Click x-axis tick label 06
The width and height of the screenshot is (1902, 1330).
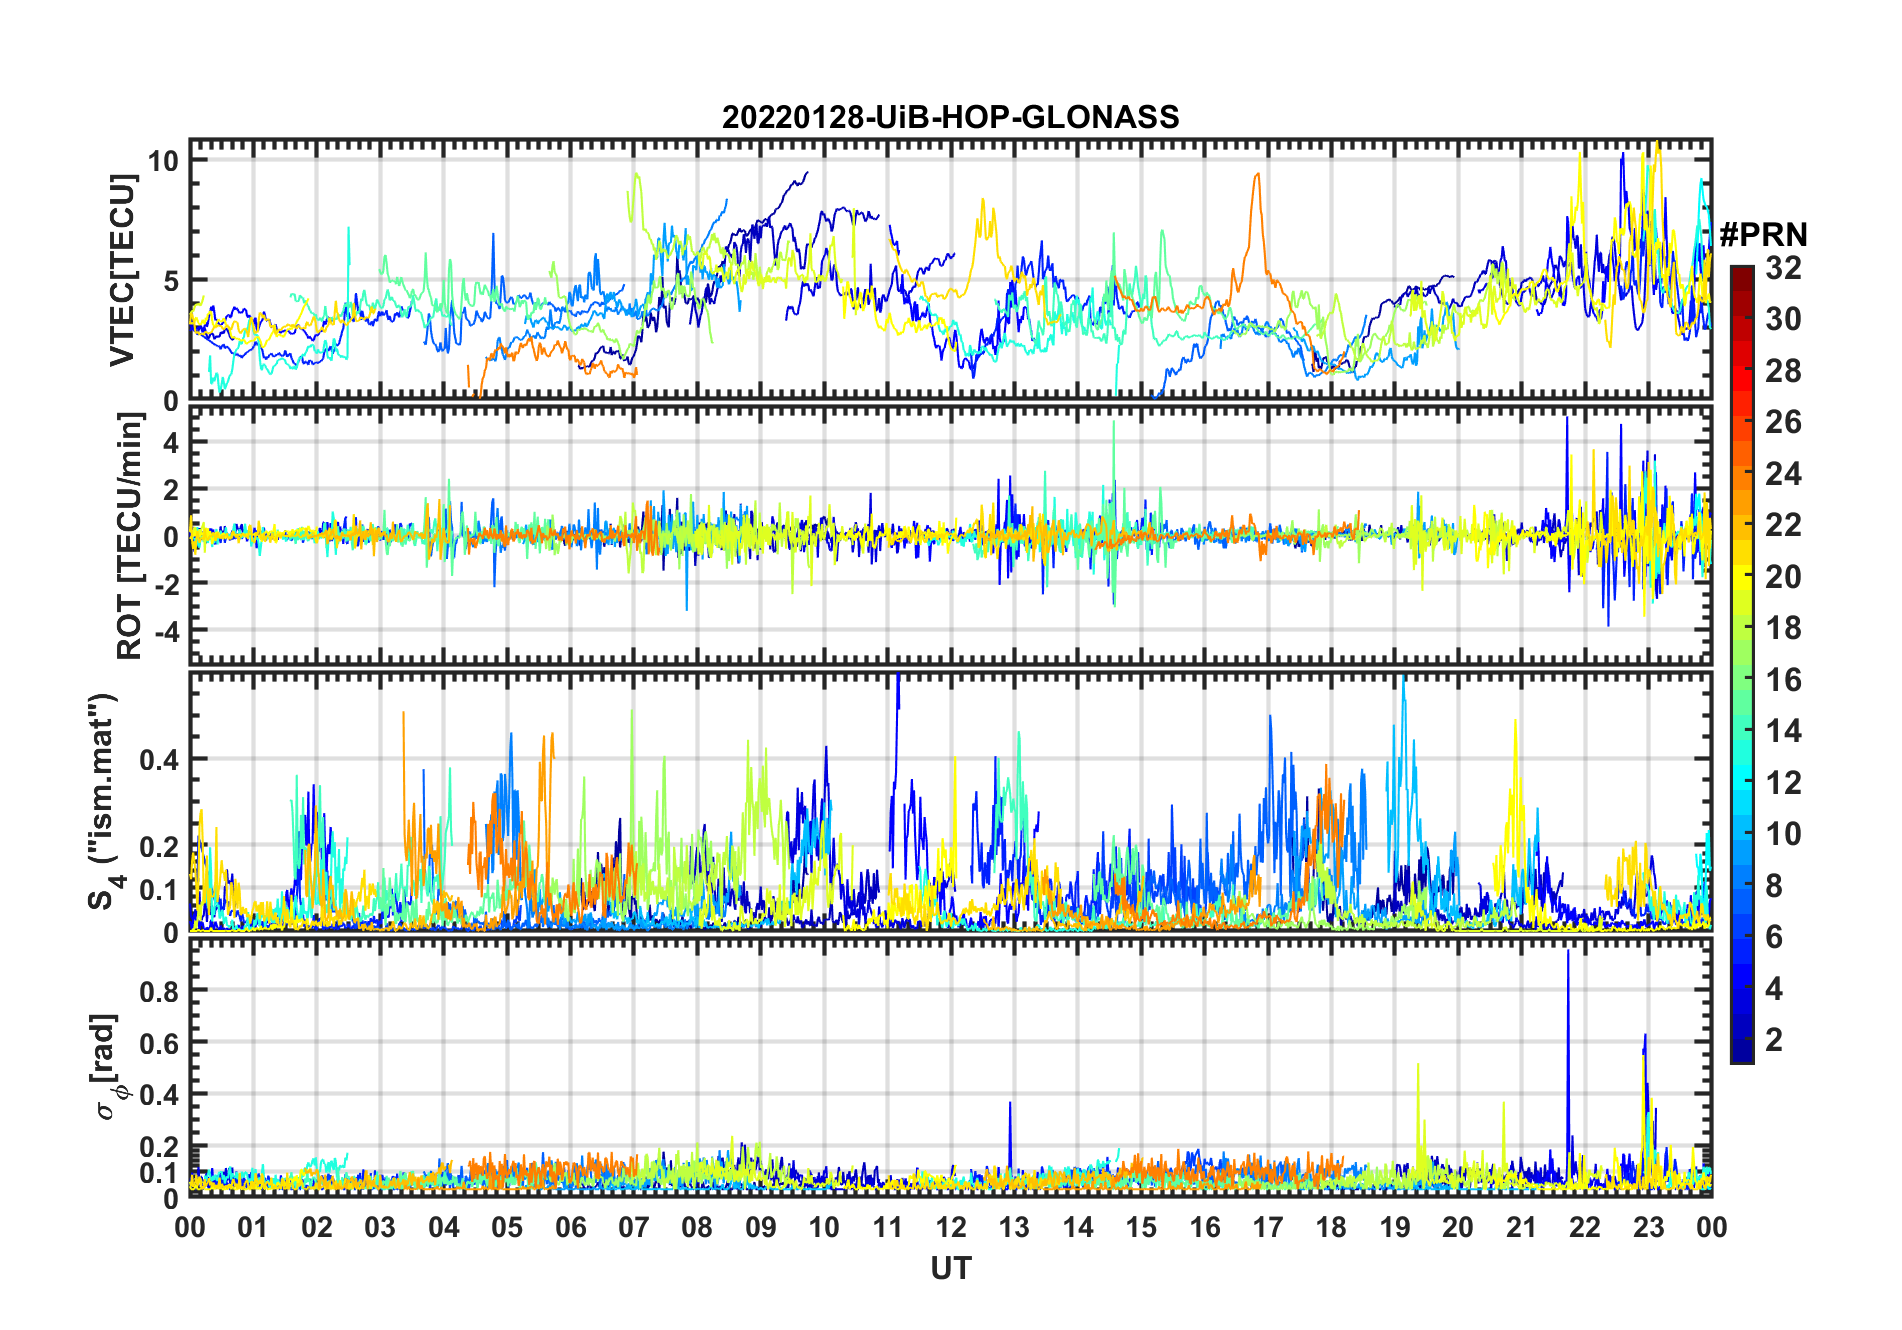pos(570,1227)
